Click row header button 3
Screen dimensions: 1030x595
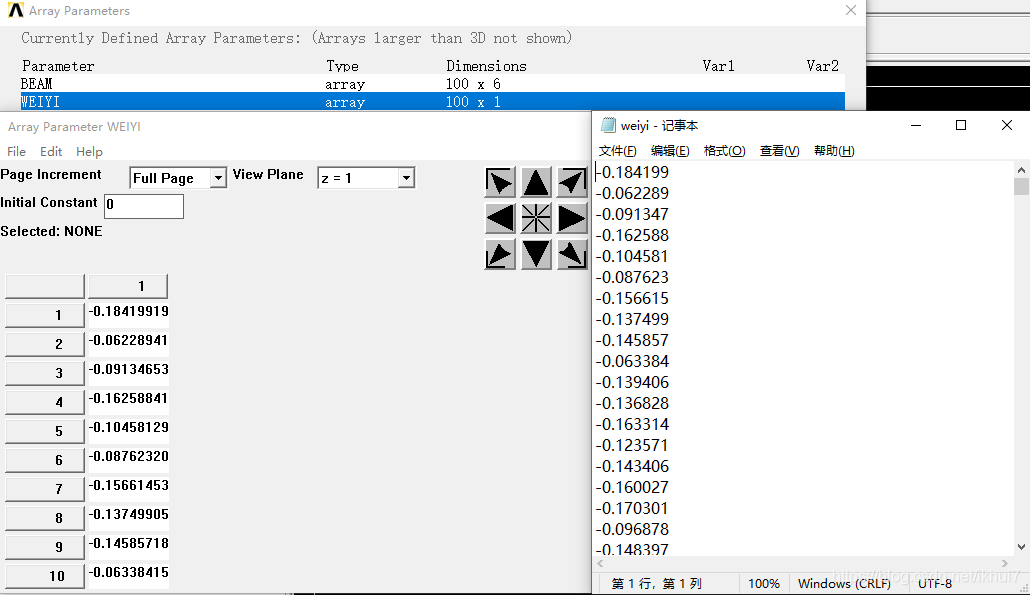click(45, 373)
